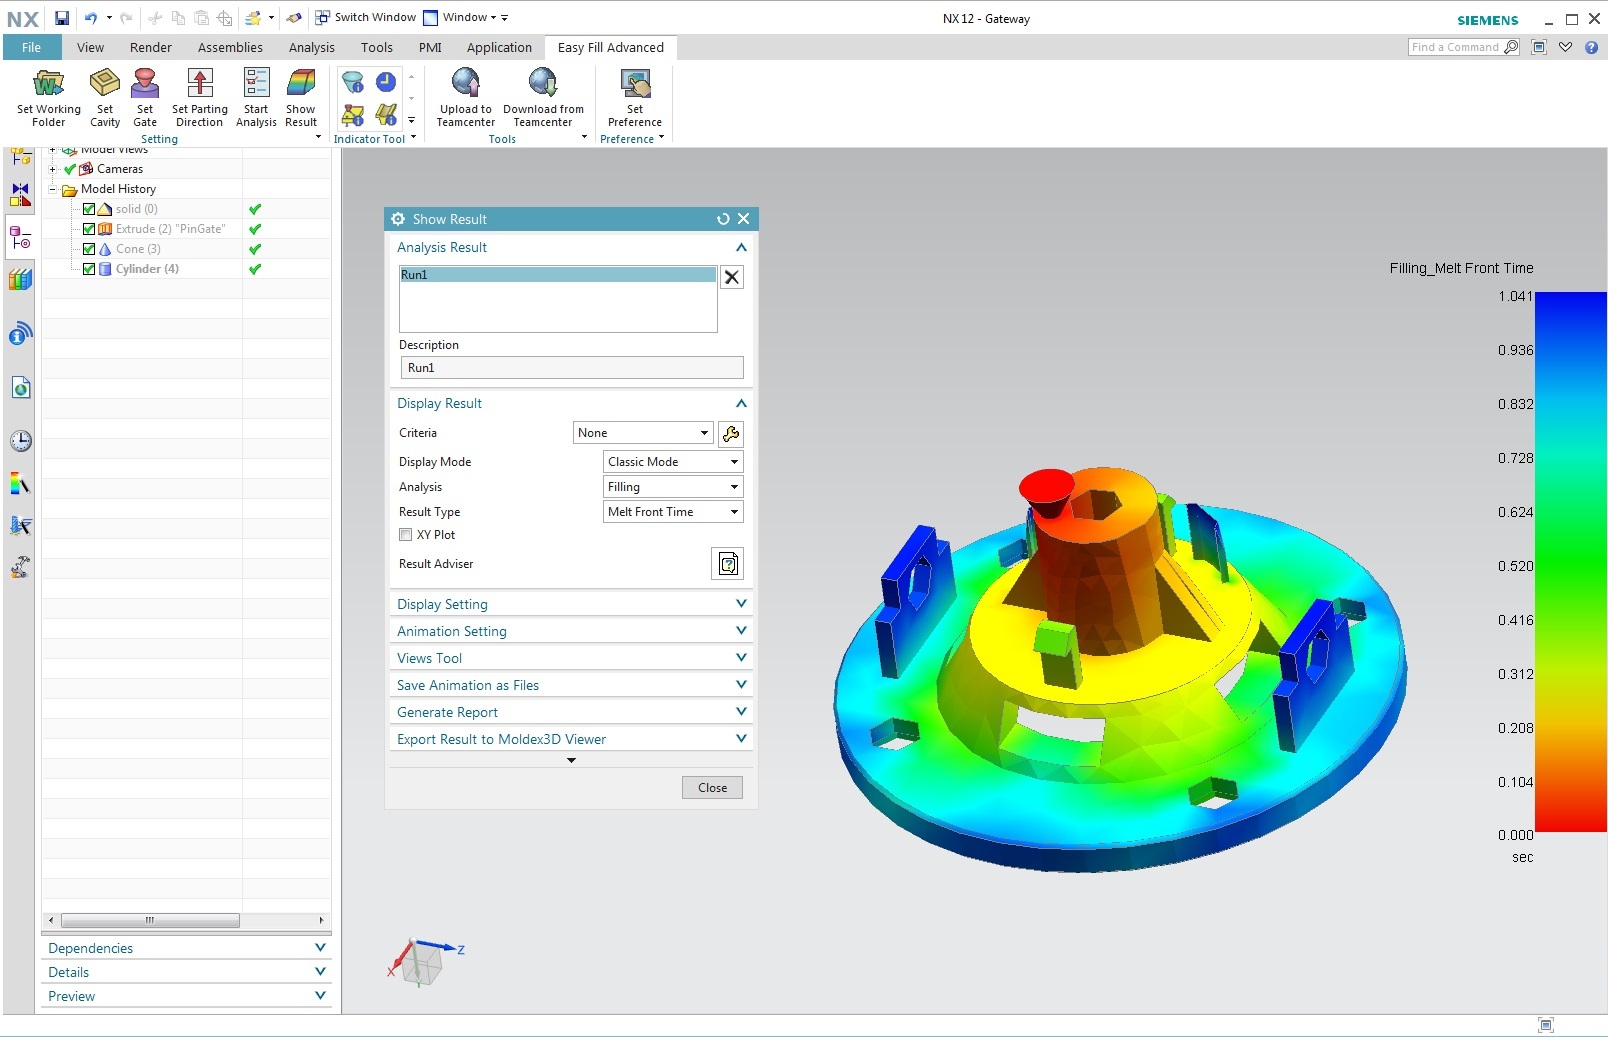
Task: Collapse the Display Result section
Action: (741, 403)
